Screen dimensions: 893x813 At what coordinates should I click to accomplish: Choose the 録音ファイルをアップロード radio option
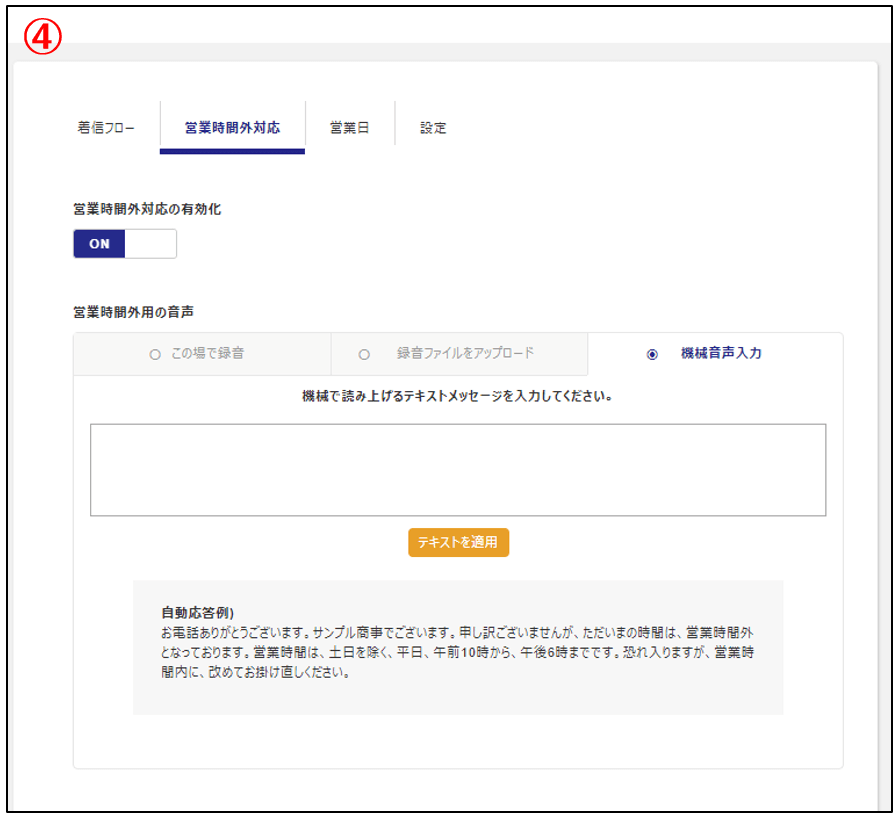pos(364,355)
